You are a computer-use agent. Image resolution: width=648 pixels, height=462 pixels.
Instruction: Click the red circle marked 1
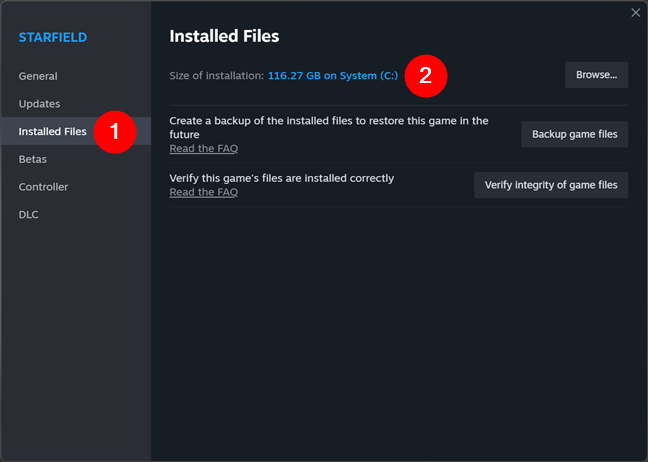[x=114, y=132]
